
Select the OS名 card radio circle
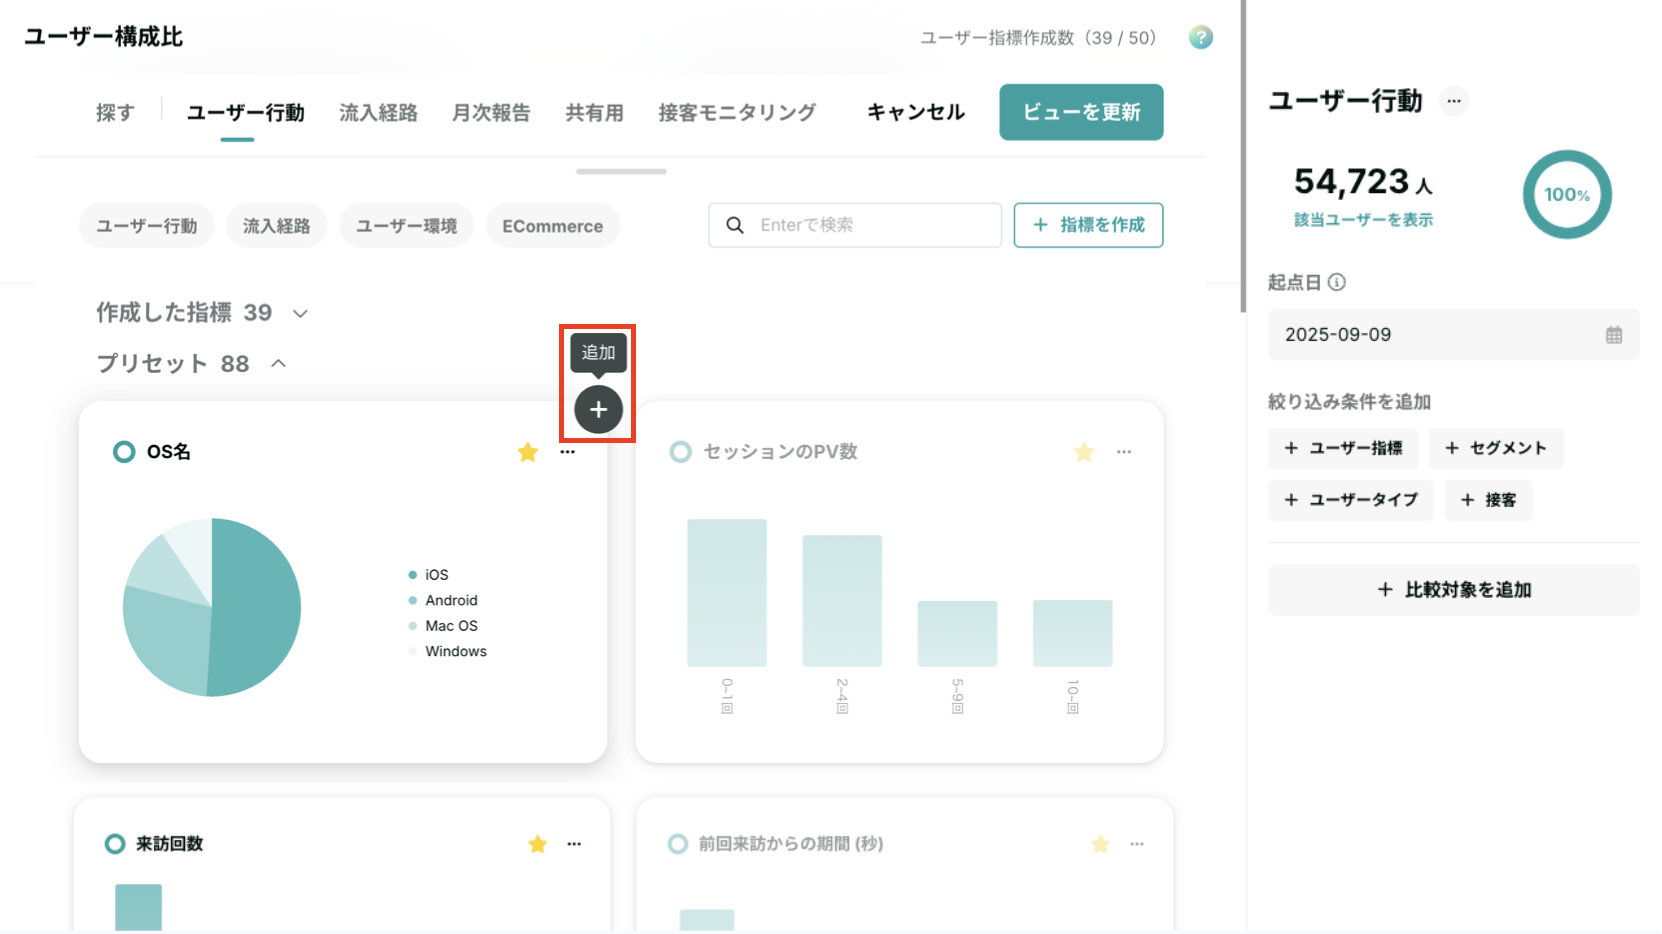[x=124, y=452]
